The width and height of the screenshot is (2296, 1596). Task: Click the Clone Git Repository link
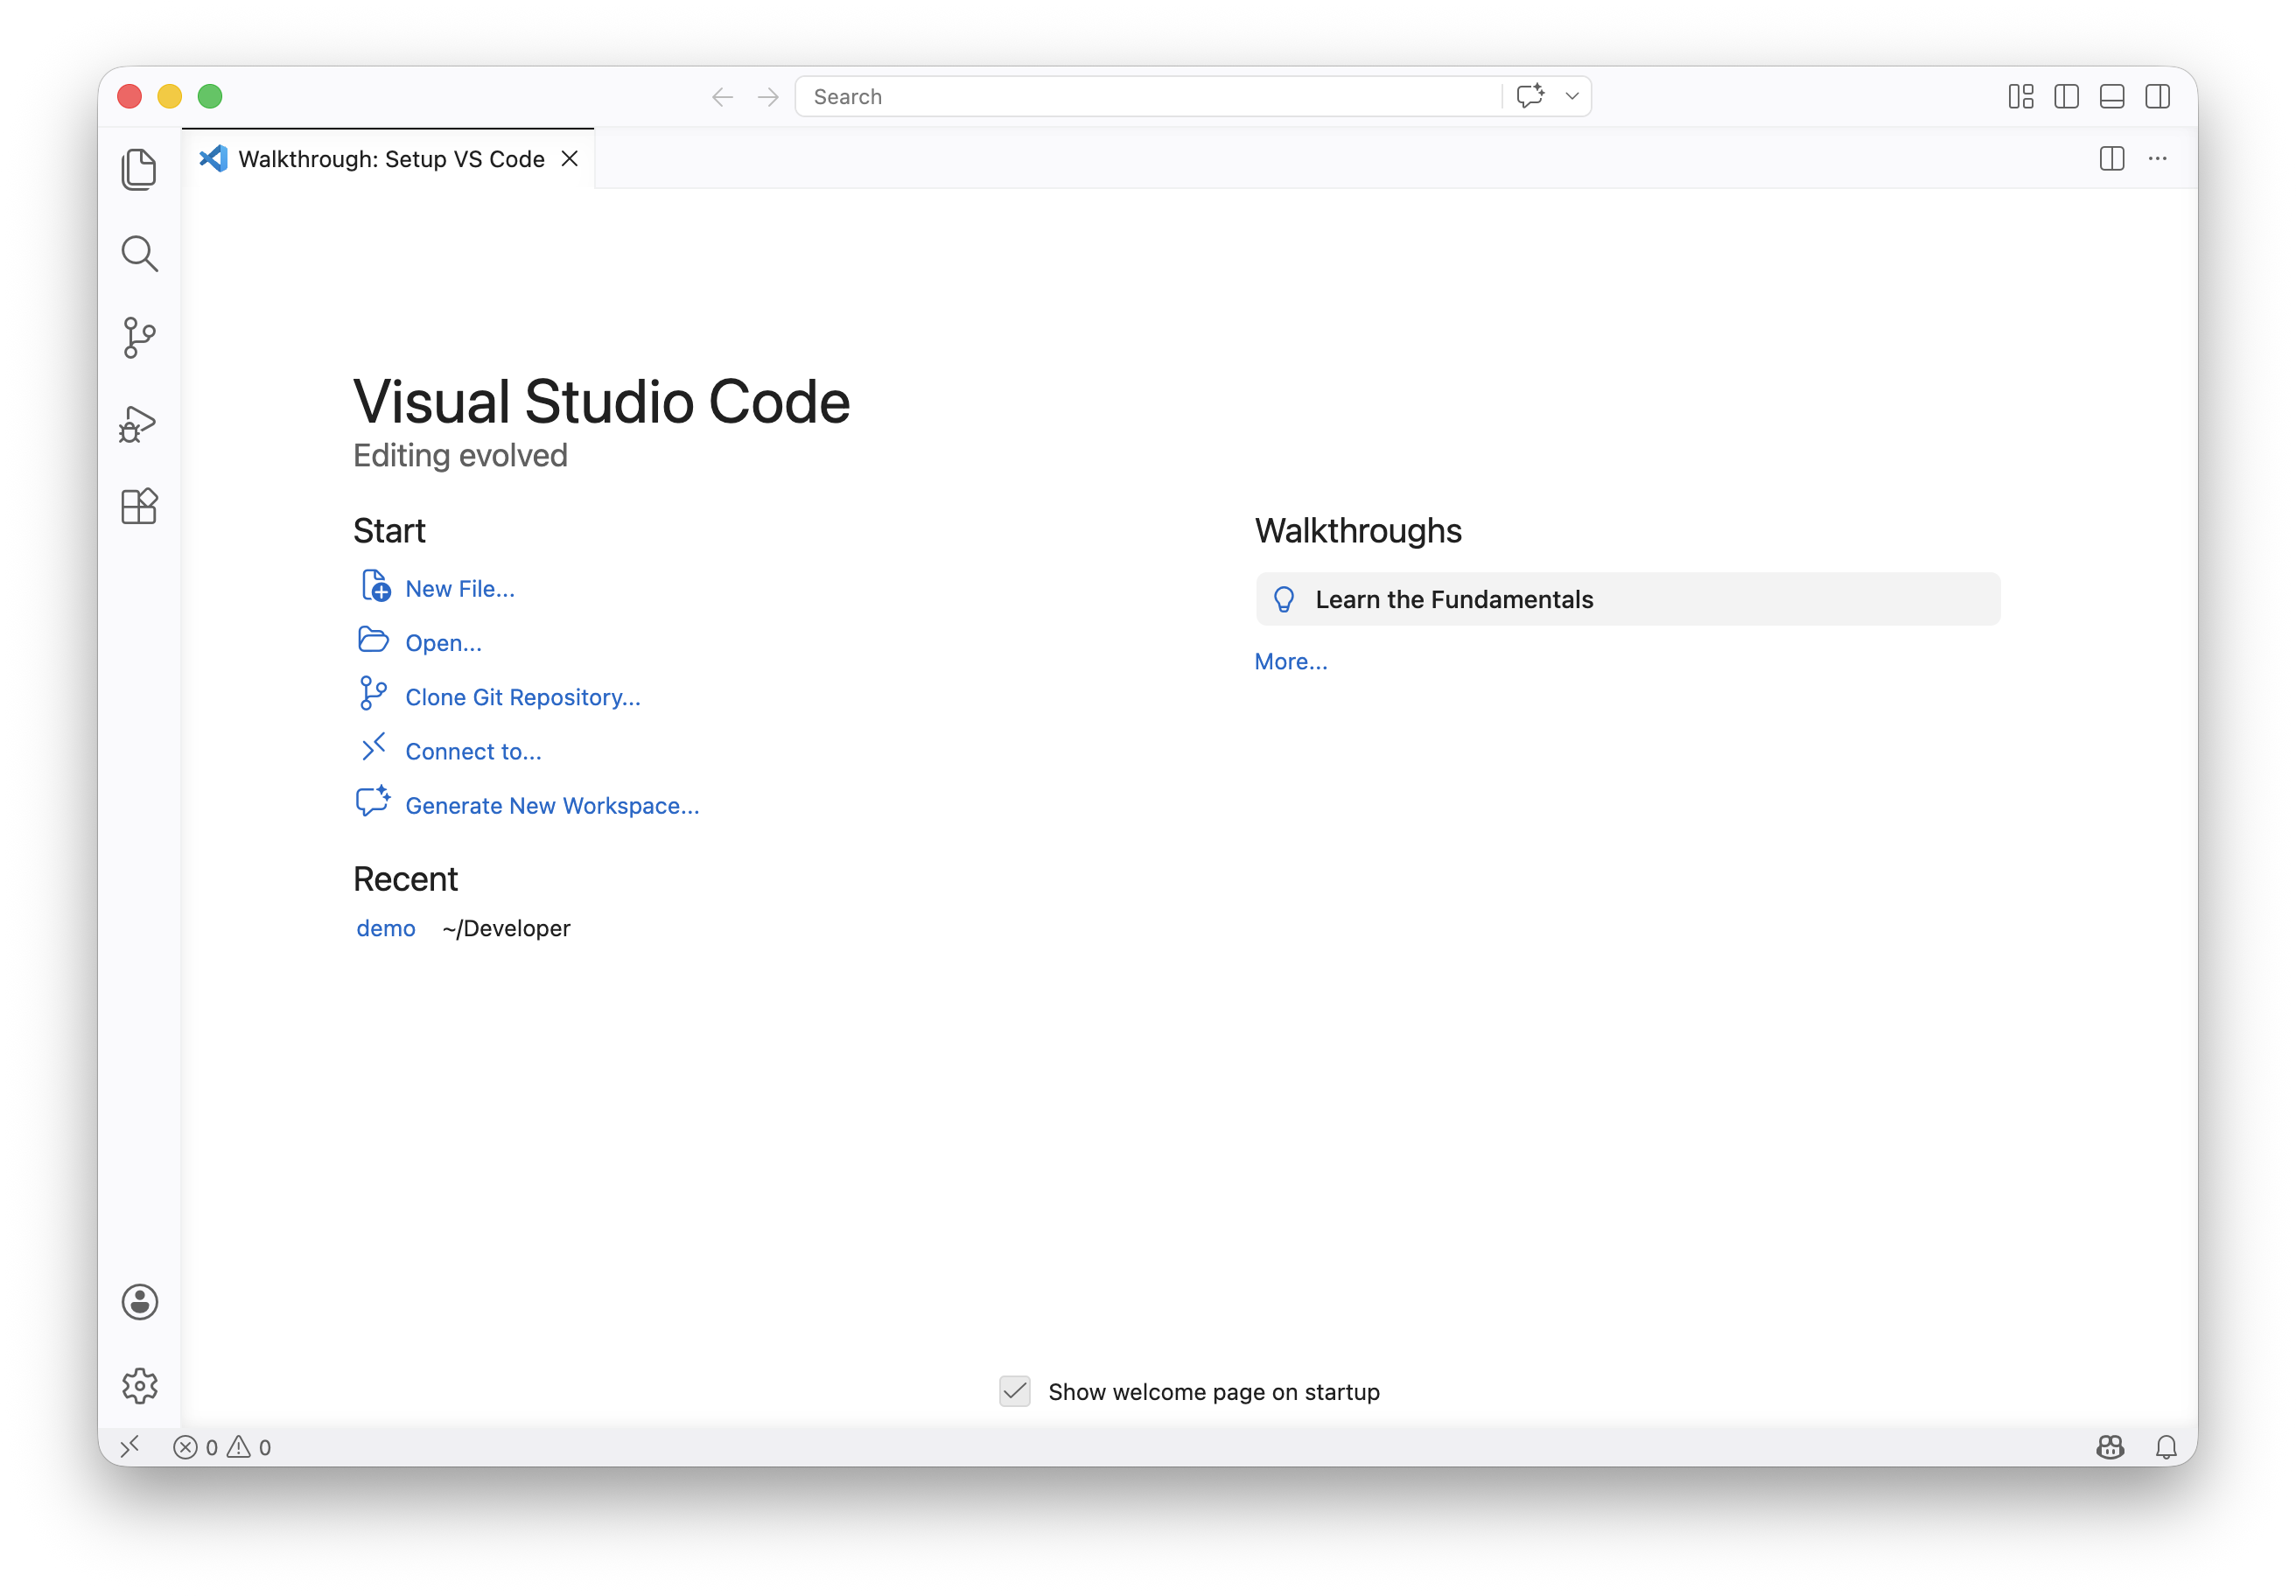click(x=522, y=697)
